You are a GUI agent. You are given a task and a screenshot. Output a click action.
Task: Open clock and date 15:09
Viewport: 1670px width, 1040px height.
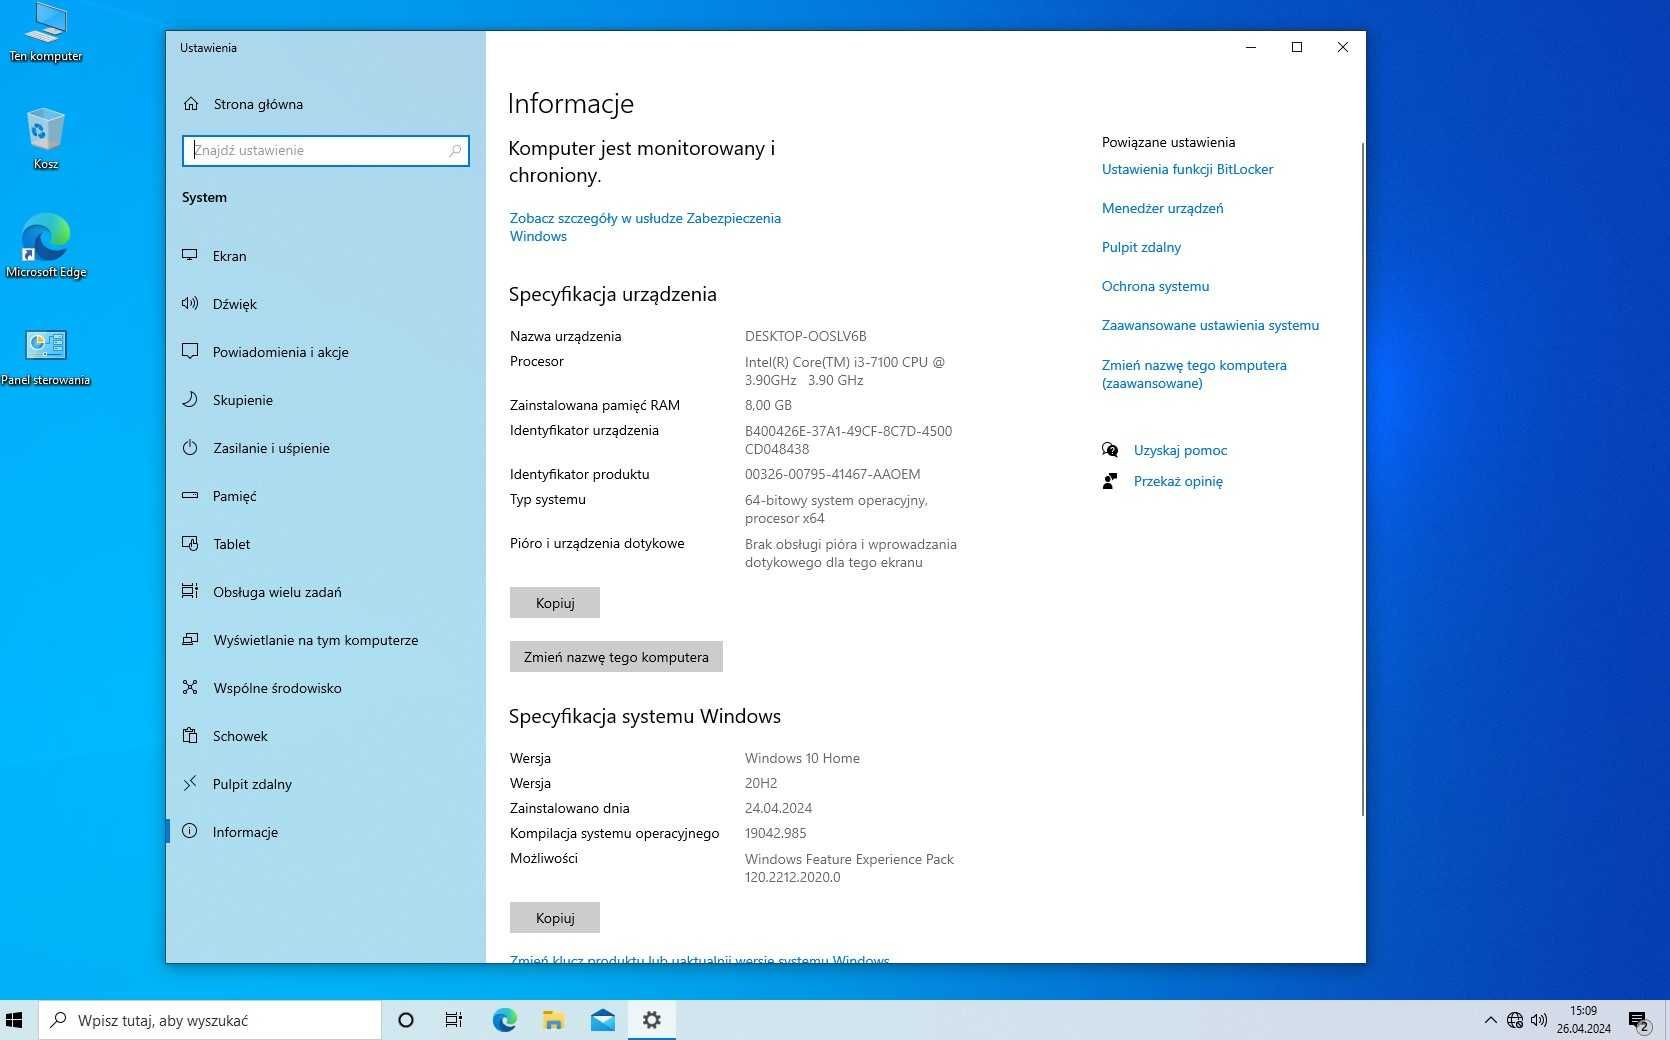click(x=1583, y=1020)
